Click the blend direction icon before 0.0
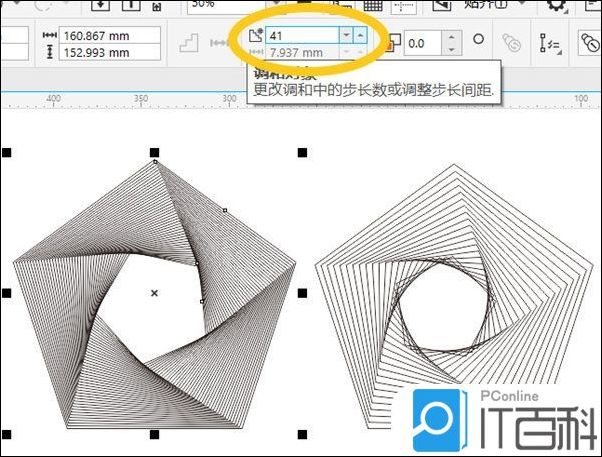Screen dimensions: 602x457 [x=394, y=42]
